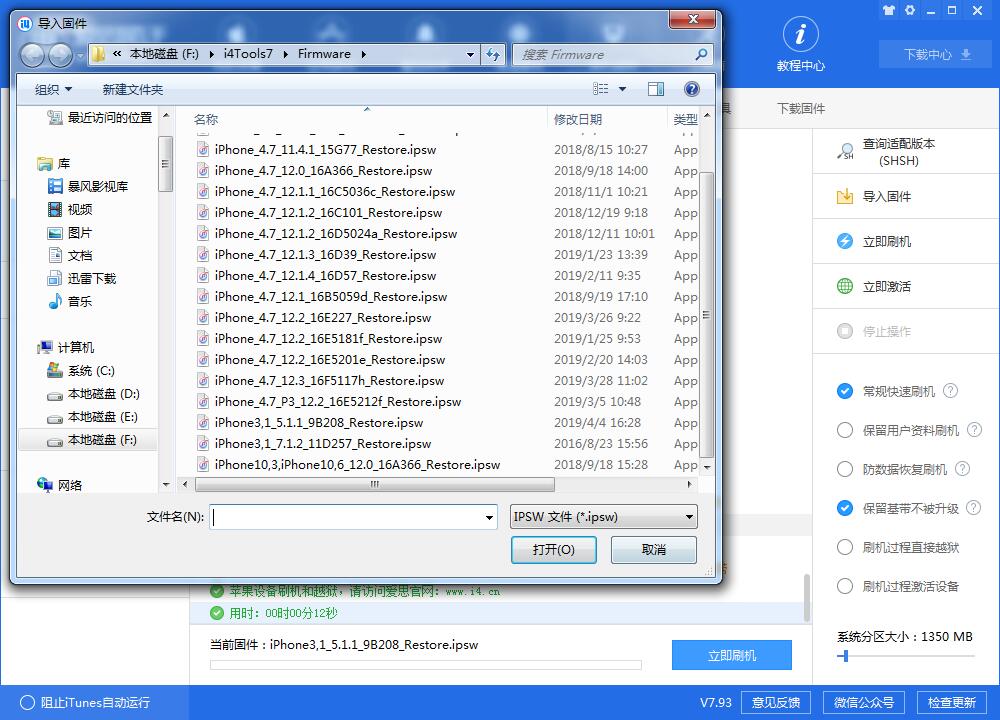Click the 微信公众号 button
1000x720 pixels.
864,703
